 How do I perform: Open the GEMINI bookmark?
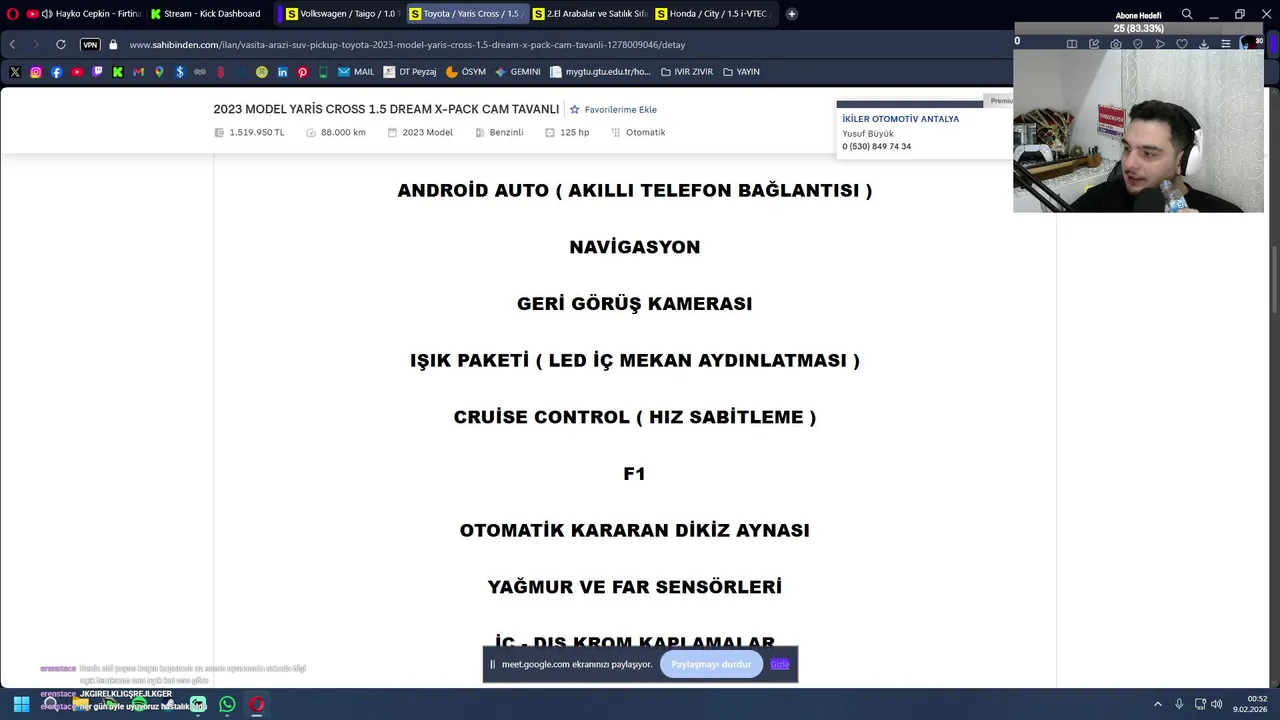click(517, 72)
